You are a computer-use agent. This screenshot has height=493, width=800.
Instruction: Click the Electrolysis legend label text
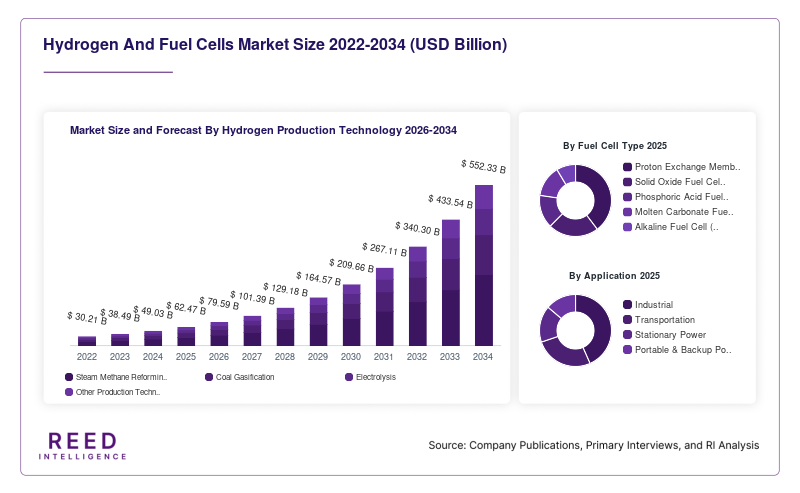[x=376, y=377]
